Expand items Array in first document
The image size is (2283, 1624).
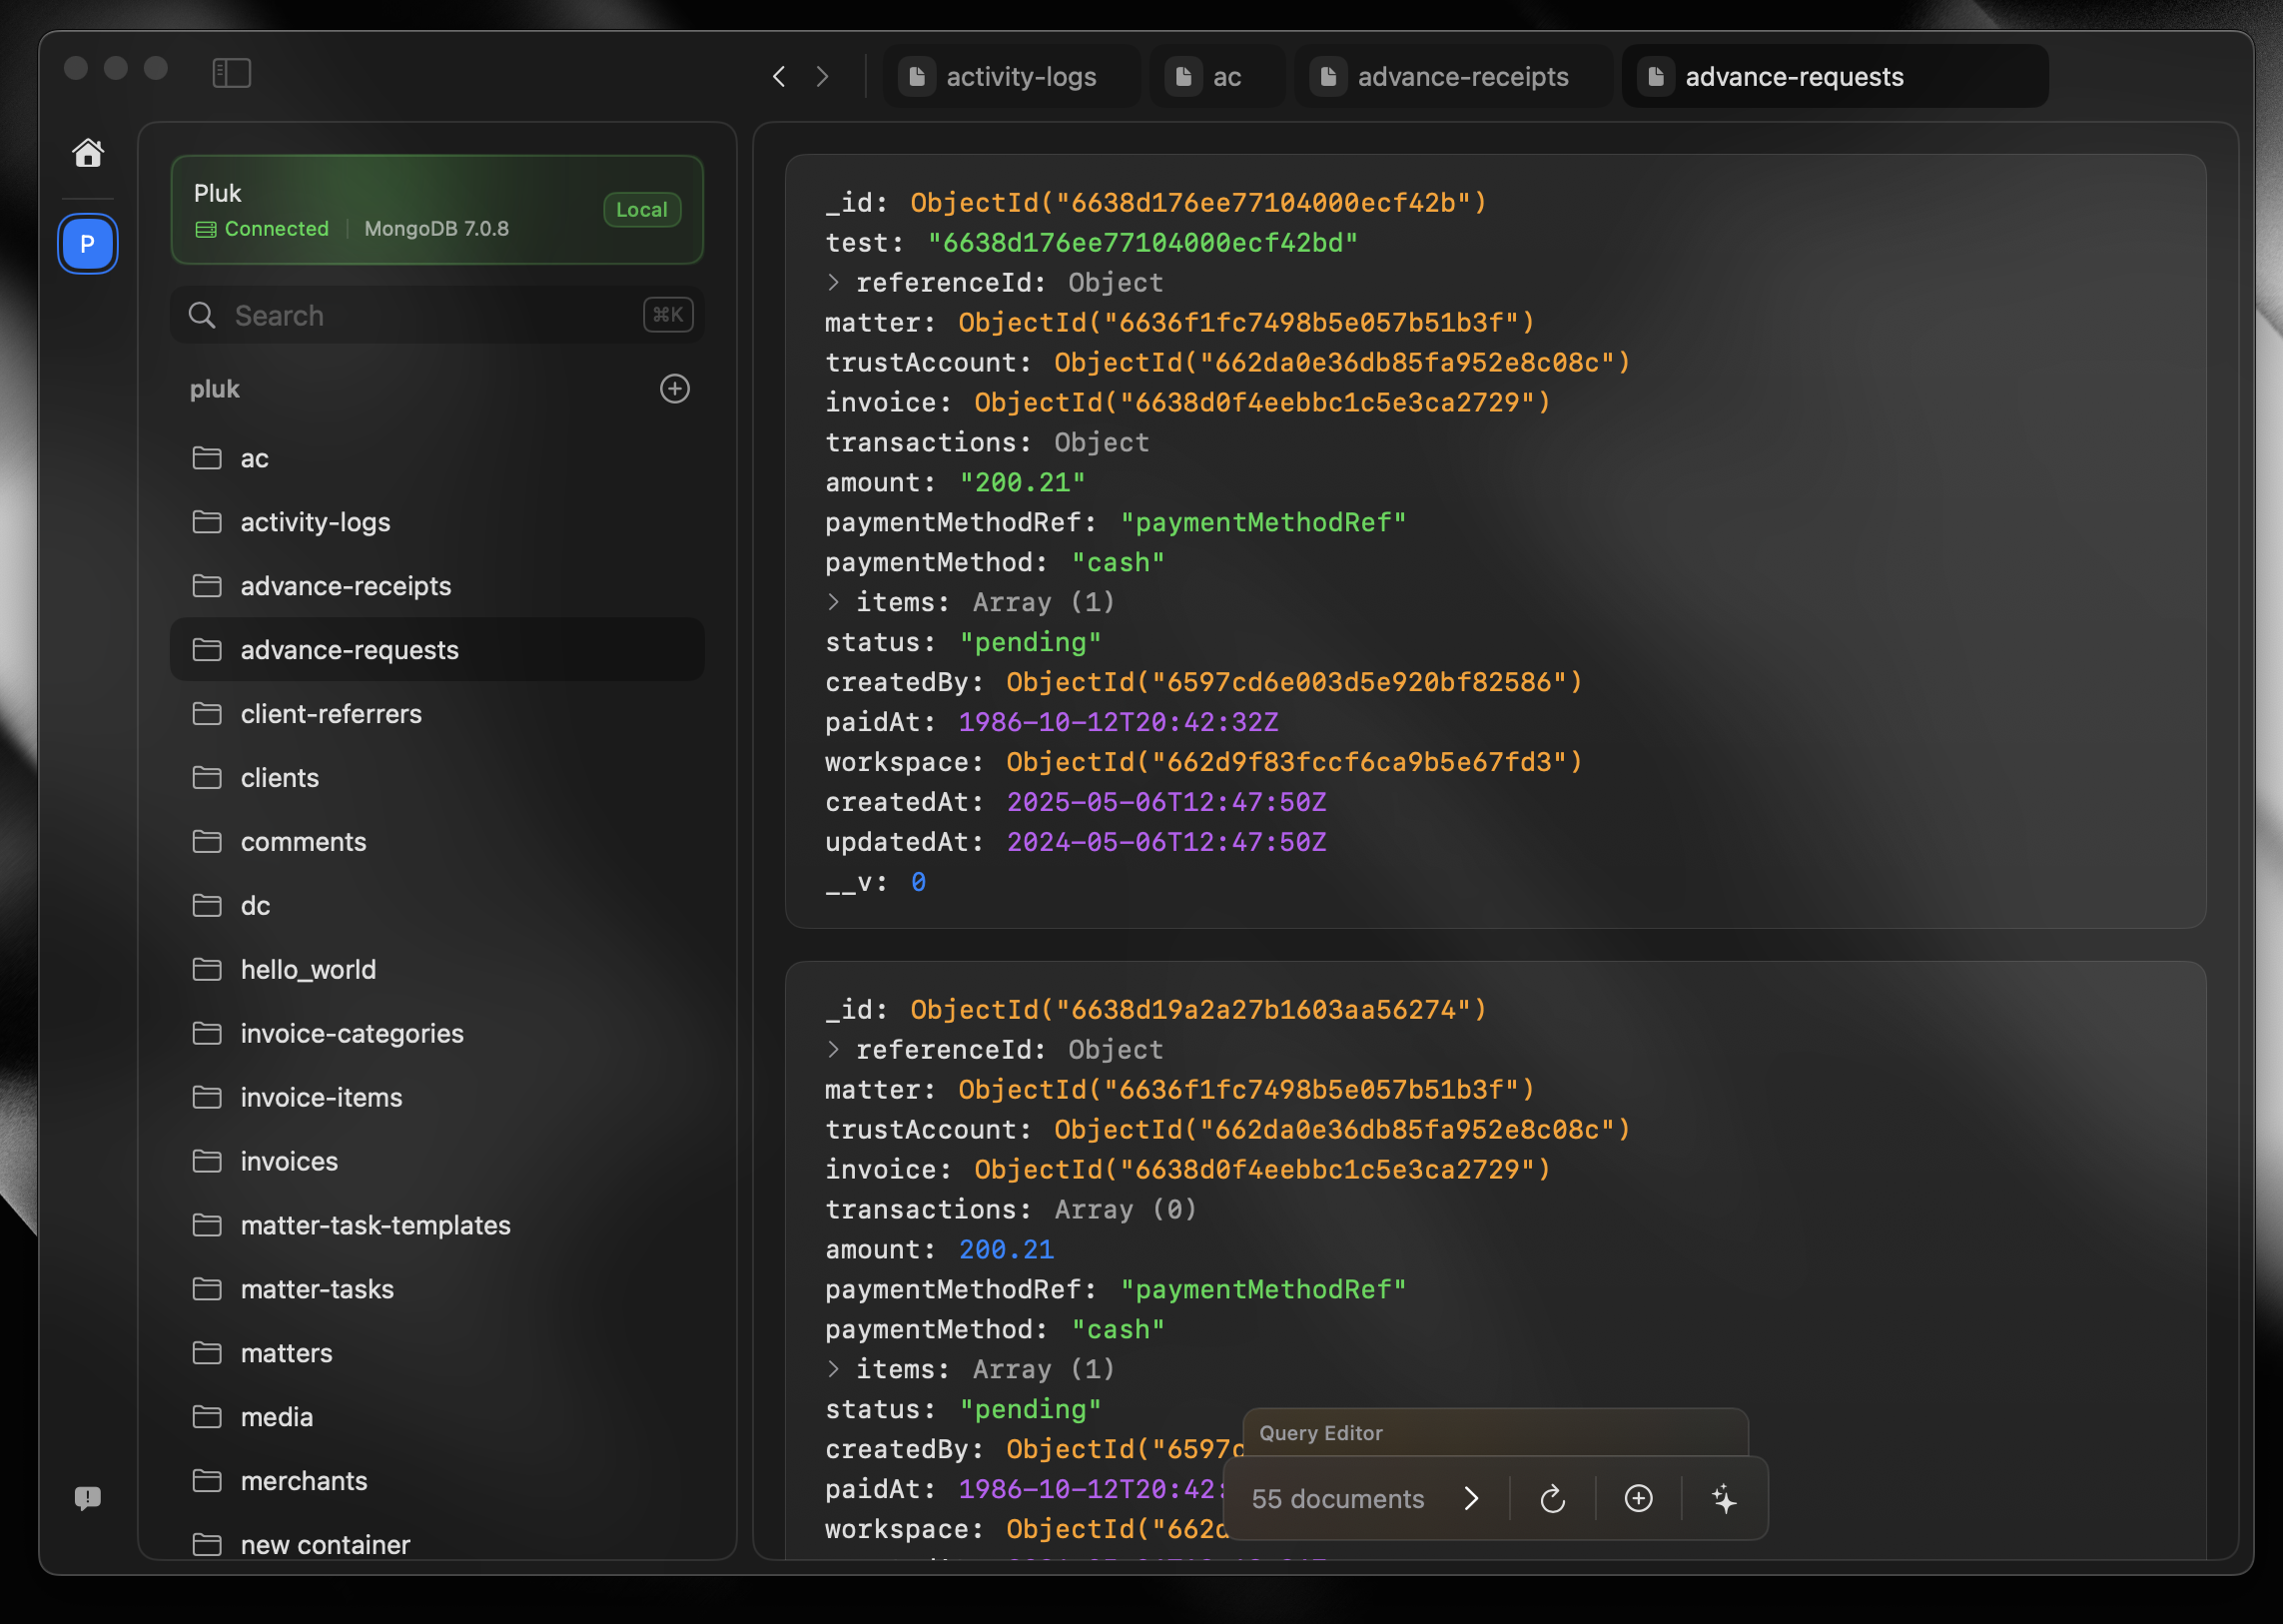pyautogui.click(x=833, y=602)
